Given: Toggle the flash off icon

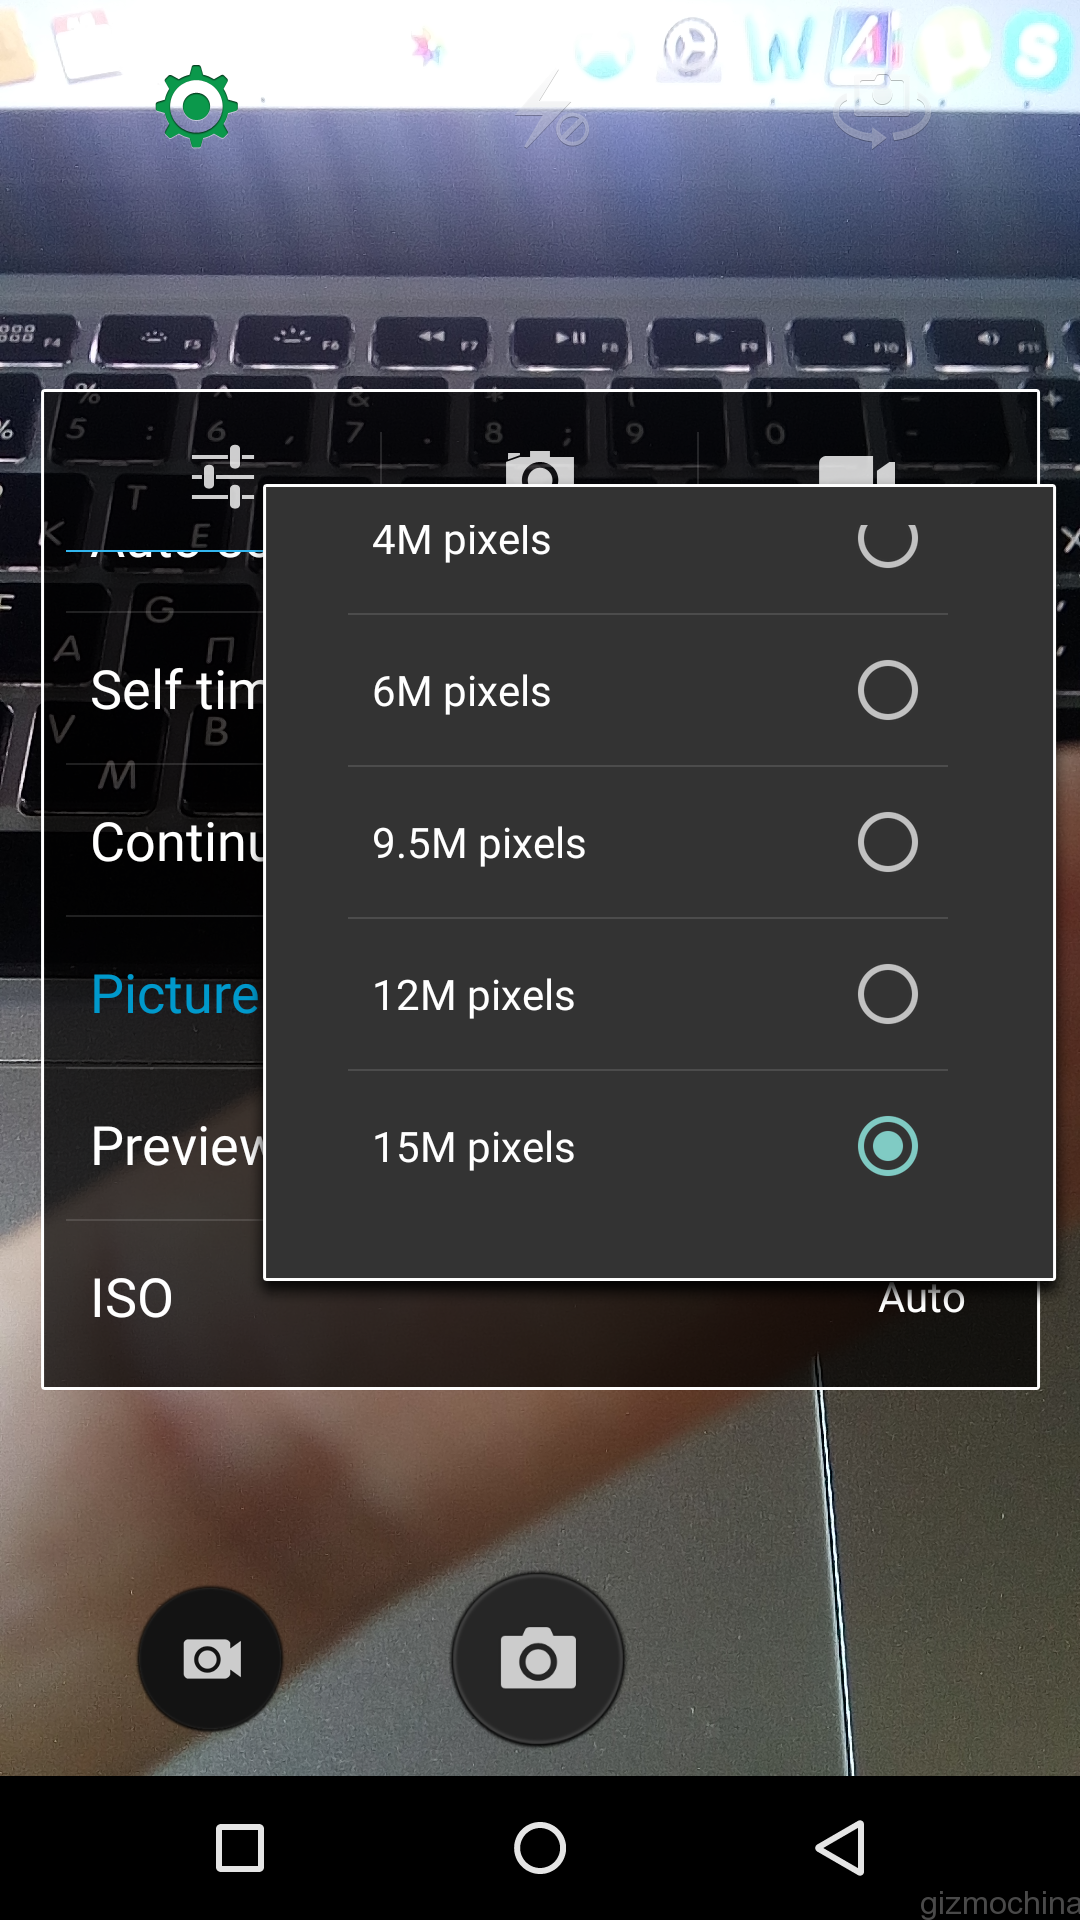Looking at the screenshot, I should (x=551, y=113).
